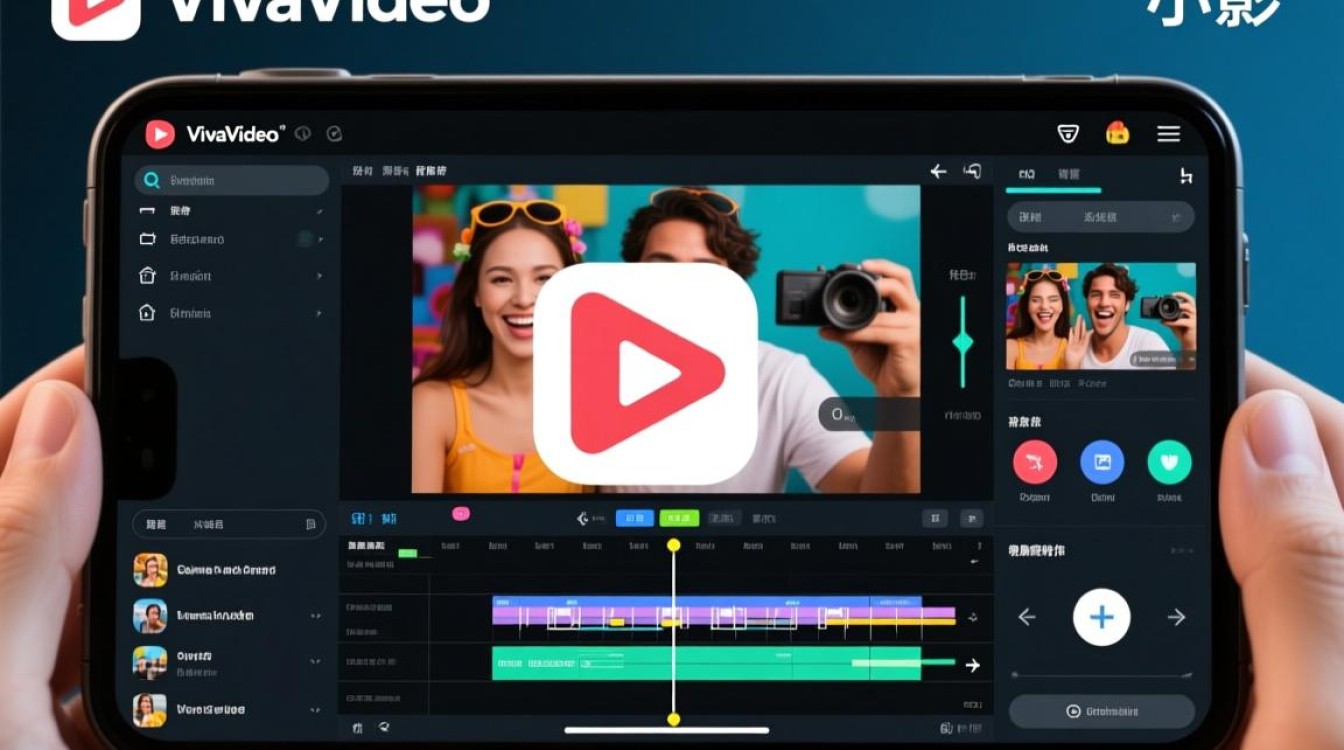Expand the fourth media list row's chevron
This screenshot has height=750, width=1344.
coord(315,709)
